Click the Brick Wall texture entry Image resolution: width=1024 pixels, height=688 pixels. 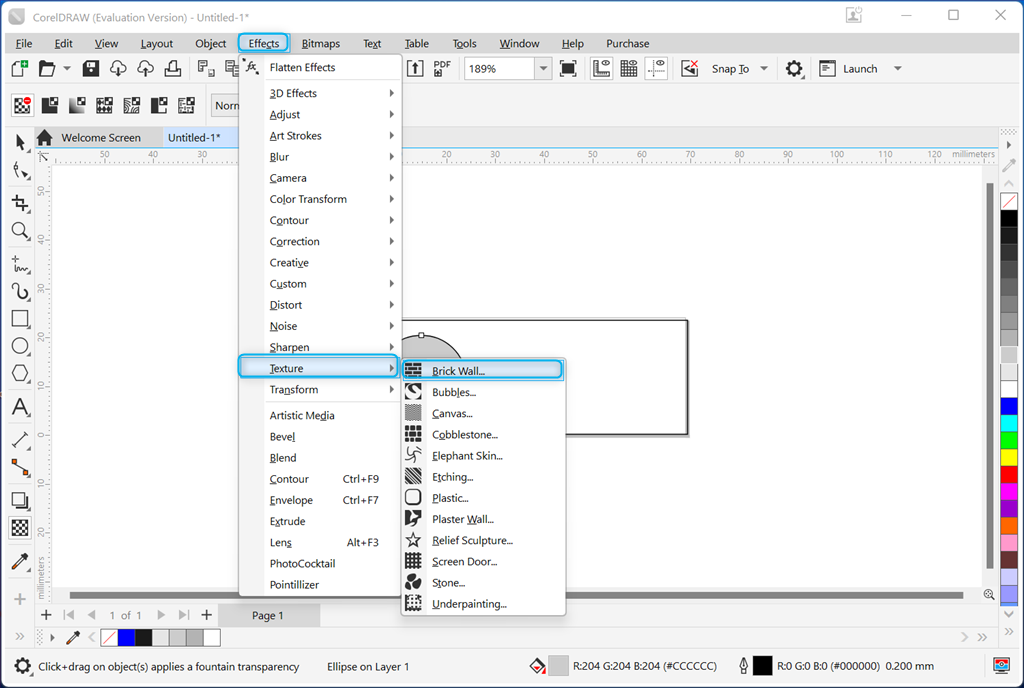483,371
